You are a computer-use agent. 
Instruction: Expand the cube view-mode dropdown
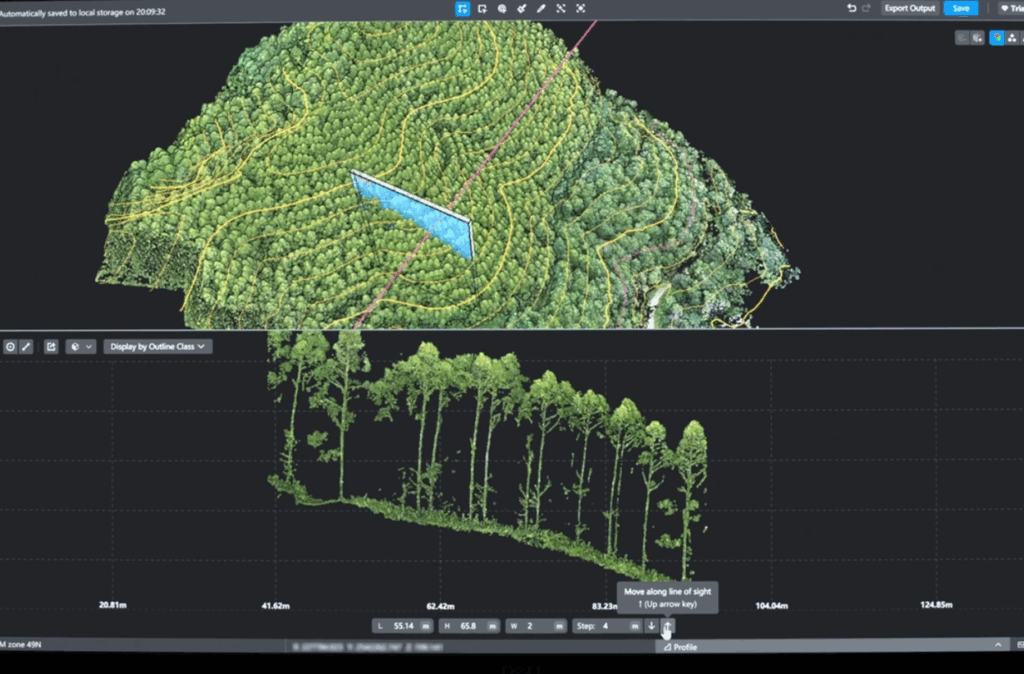(81, 347)
